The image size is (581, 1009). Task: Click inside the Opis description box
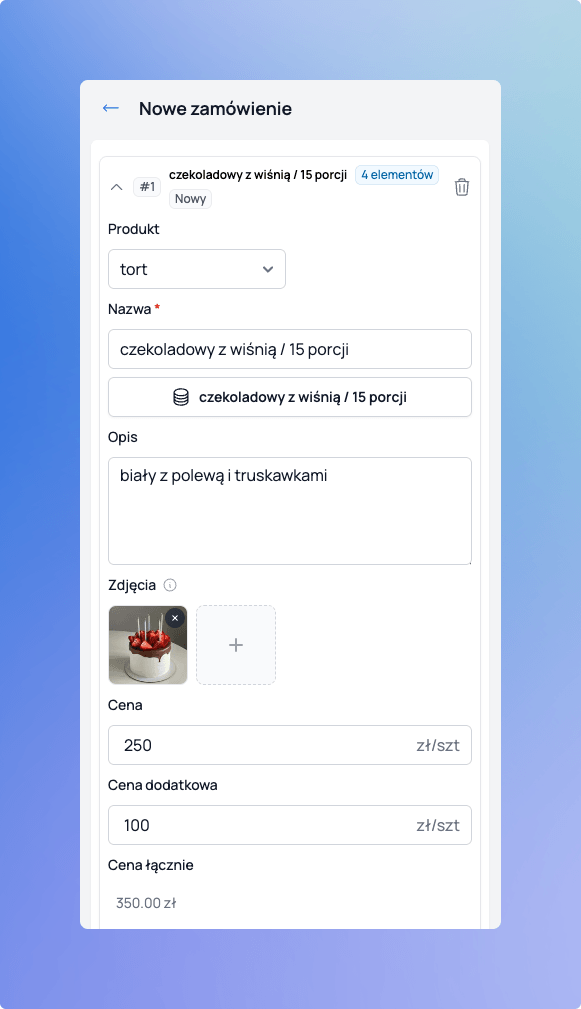pyautogui.click(x=289, y=510)
